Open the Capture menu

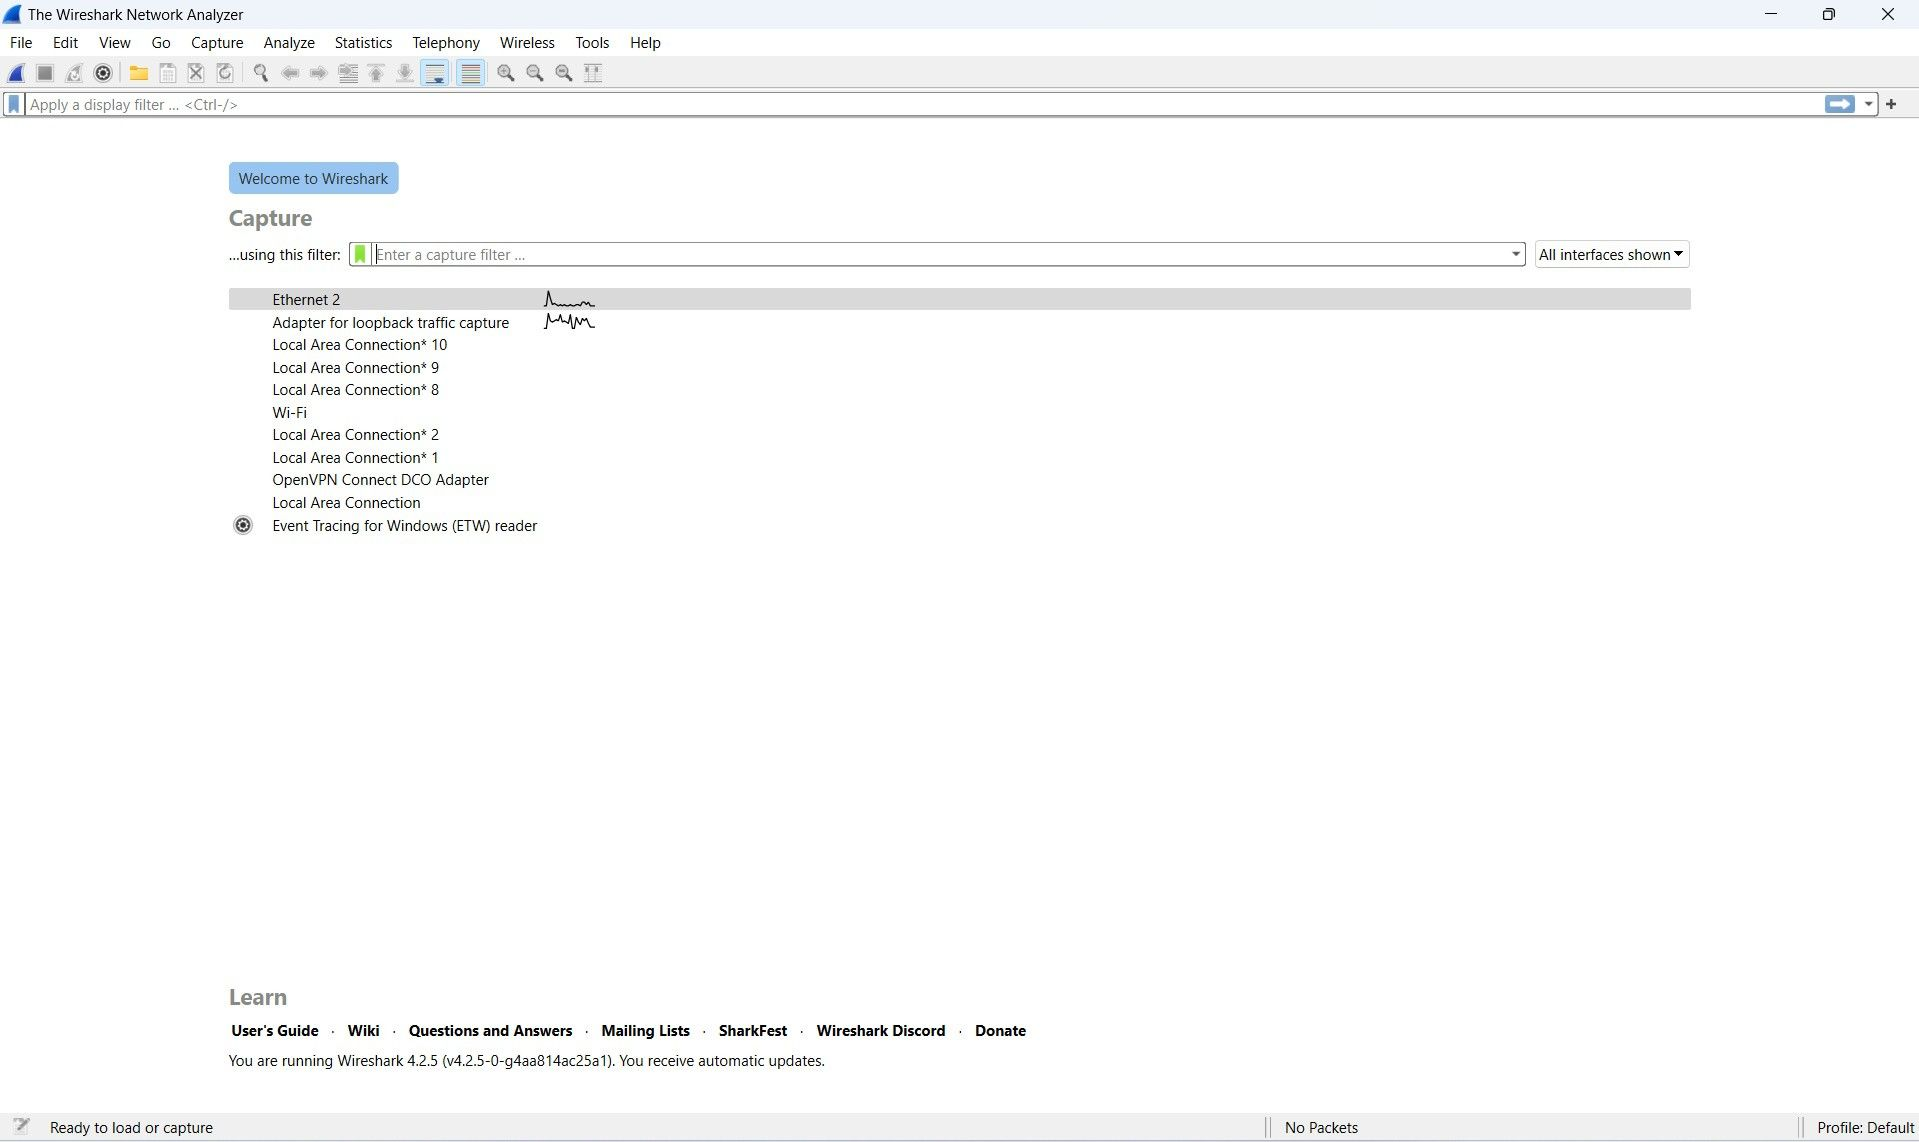pyautogui.click(x=217, y=43)
